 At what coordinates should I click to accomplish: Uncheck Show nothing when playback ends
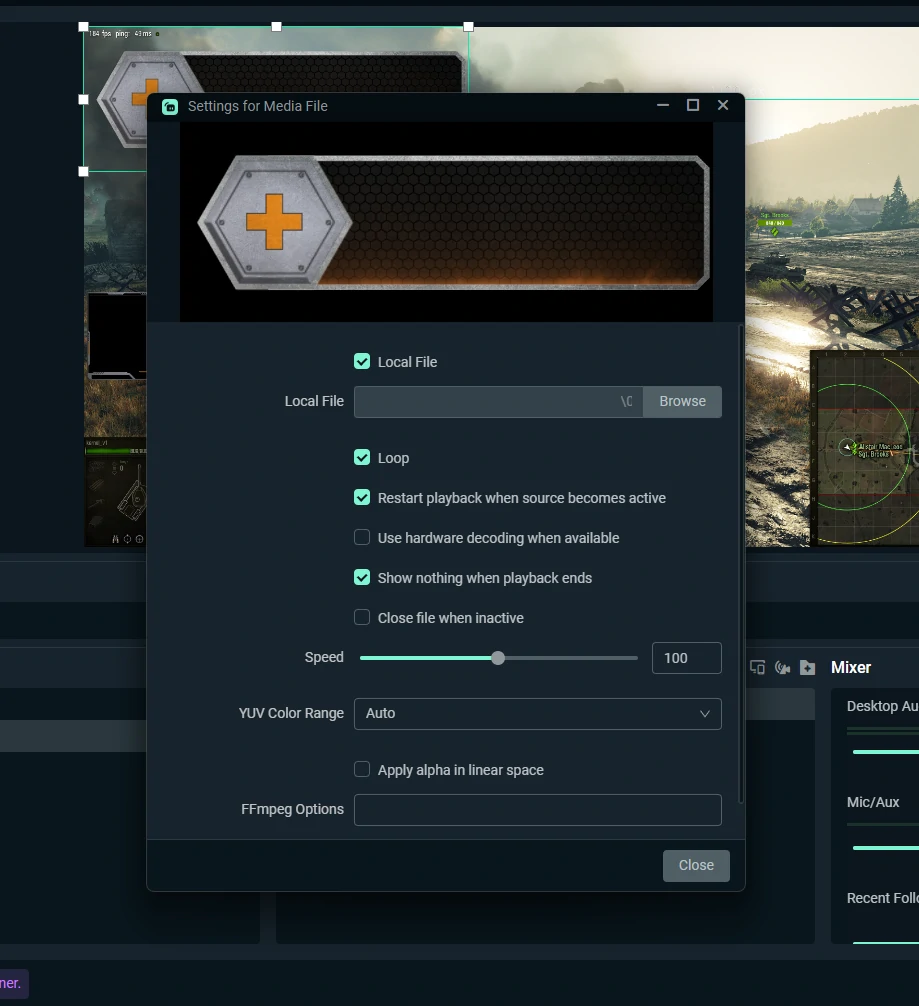pyautogui.click(x=361, y=577)
